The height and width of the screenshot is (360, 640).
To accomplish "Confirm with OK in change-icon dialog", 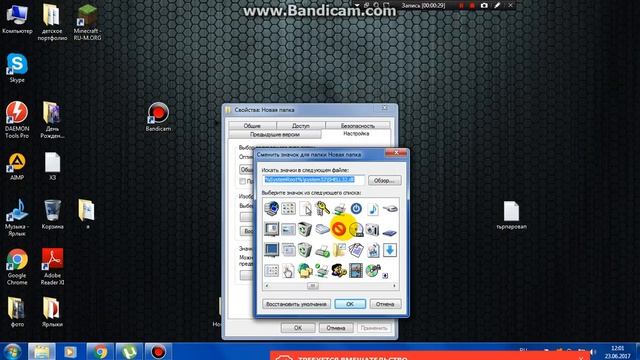I will coord(350,304).
